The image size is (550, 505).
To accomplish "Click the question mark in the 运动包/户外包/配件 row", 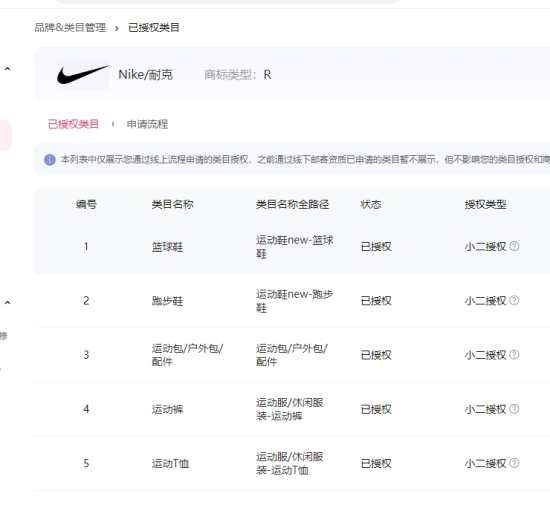I will [514, 355].
